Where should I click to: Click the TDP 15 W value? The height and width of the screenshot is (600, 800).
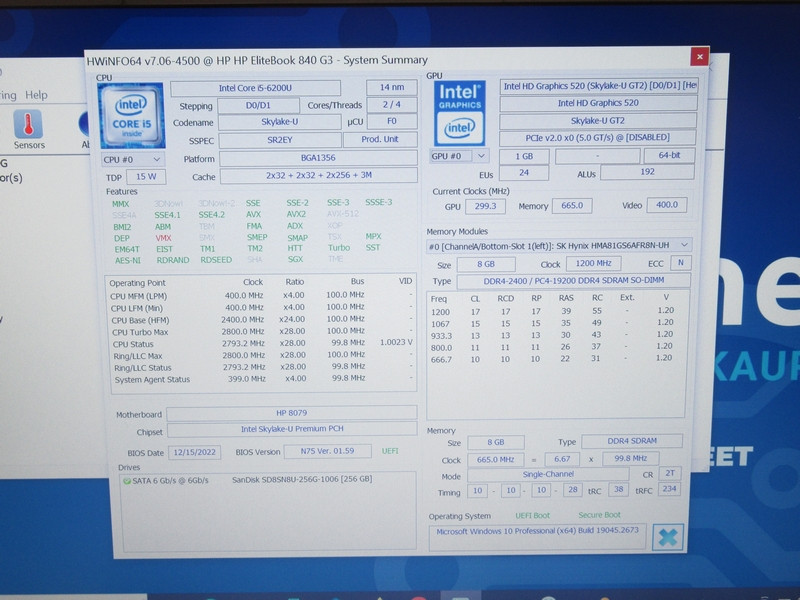coord(146,177)
